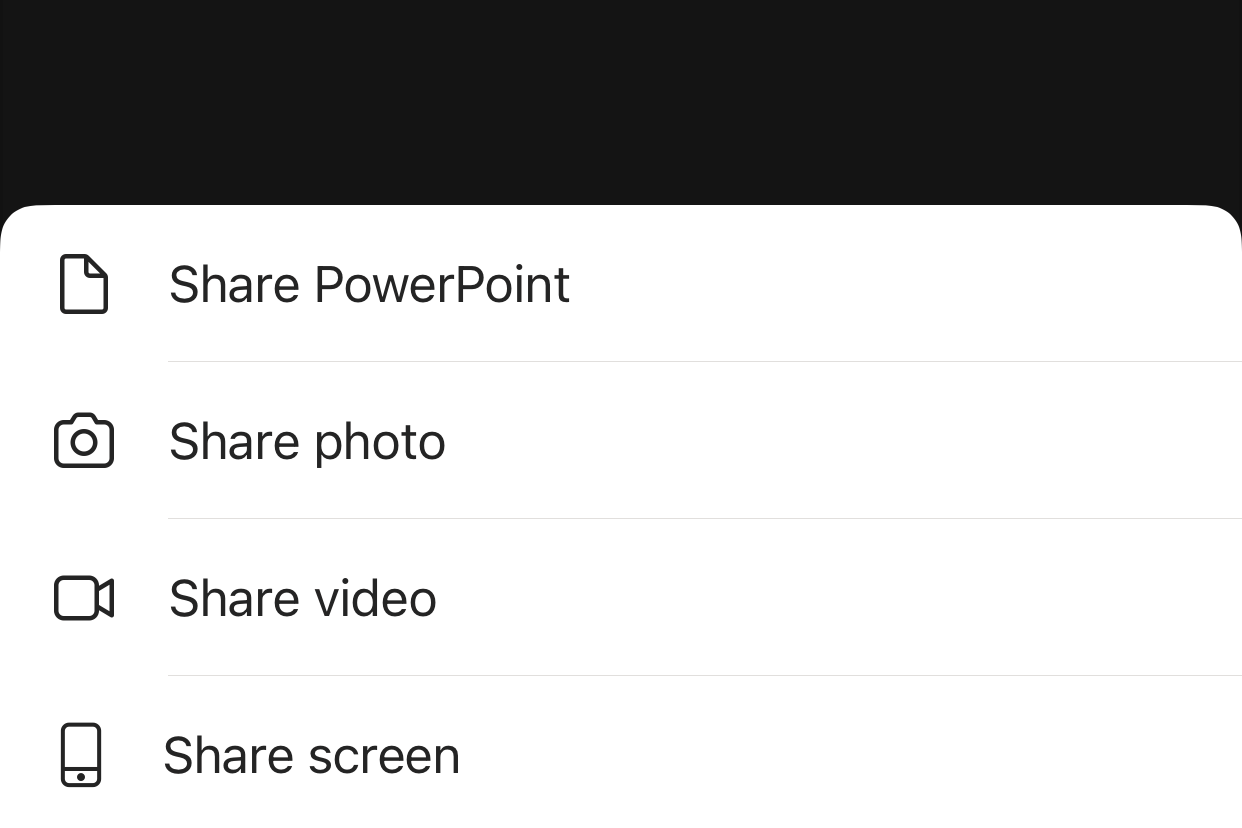Click the 'Share' word in the PowerPoint row
1242x828 pixels.
click(x=234, y=285)
